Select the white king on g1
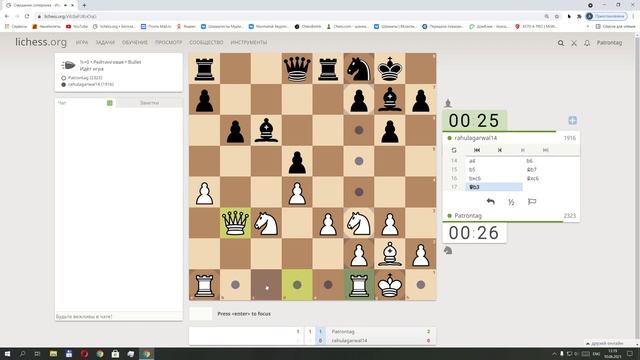 [390, 285]
